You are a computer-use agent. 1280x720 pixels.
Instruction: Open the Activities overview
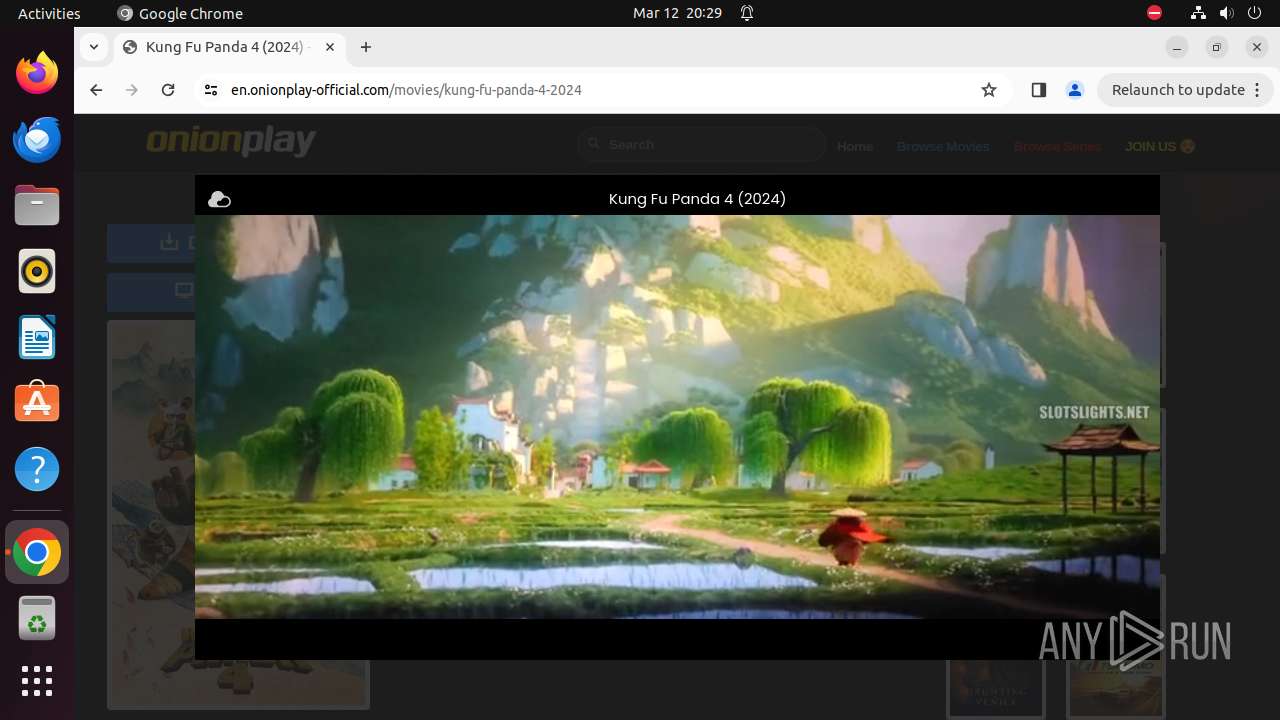click(x=49, y=13)
